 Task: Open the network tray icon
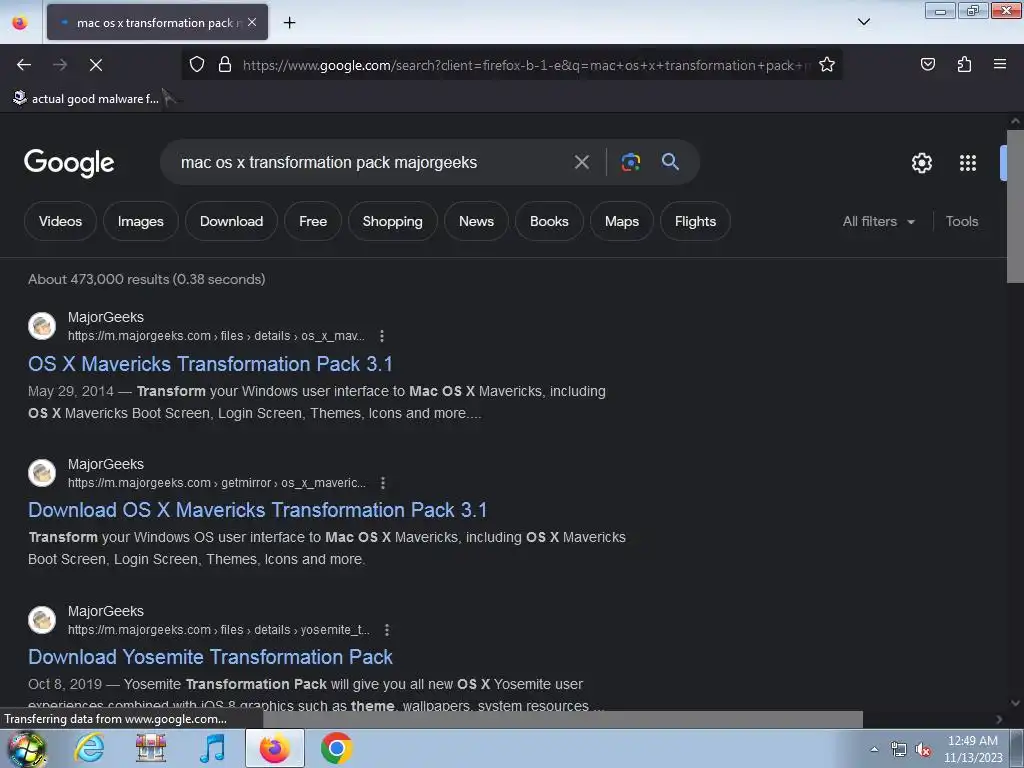click(899, 750)
